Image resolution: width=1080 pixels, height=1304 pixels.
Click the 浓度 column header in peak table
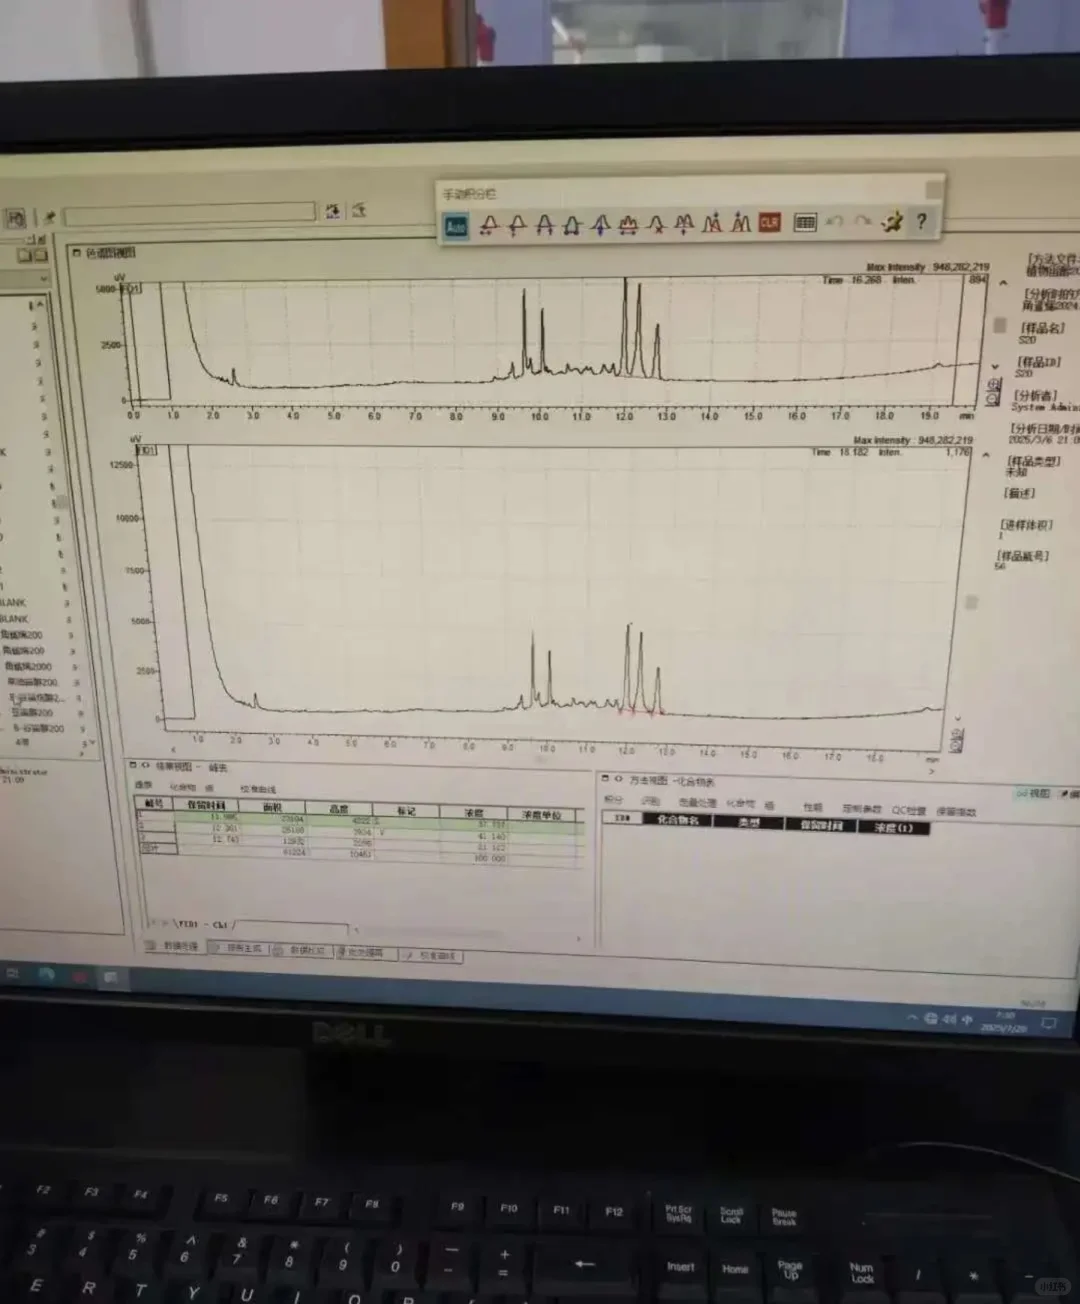click(474, 813)
